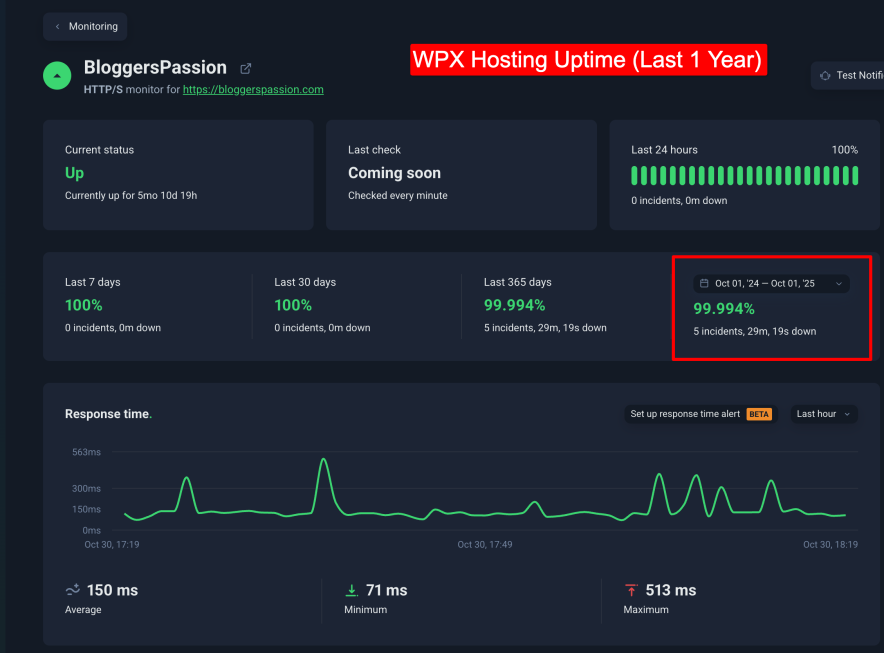This screenshot has height=653, width=884.
Task: Open the external link icon beside BloggersPassion
Action: point(245,67)
